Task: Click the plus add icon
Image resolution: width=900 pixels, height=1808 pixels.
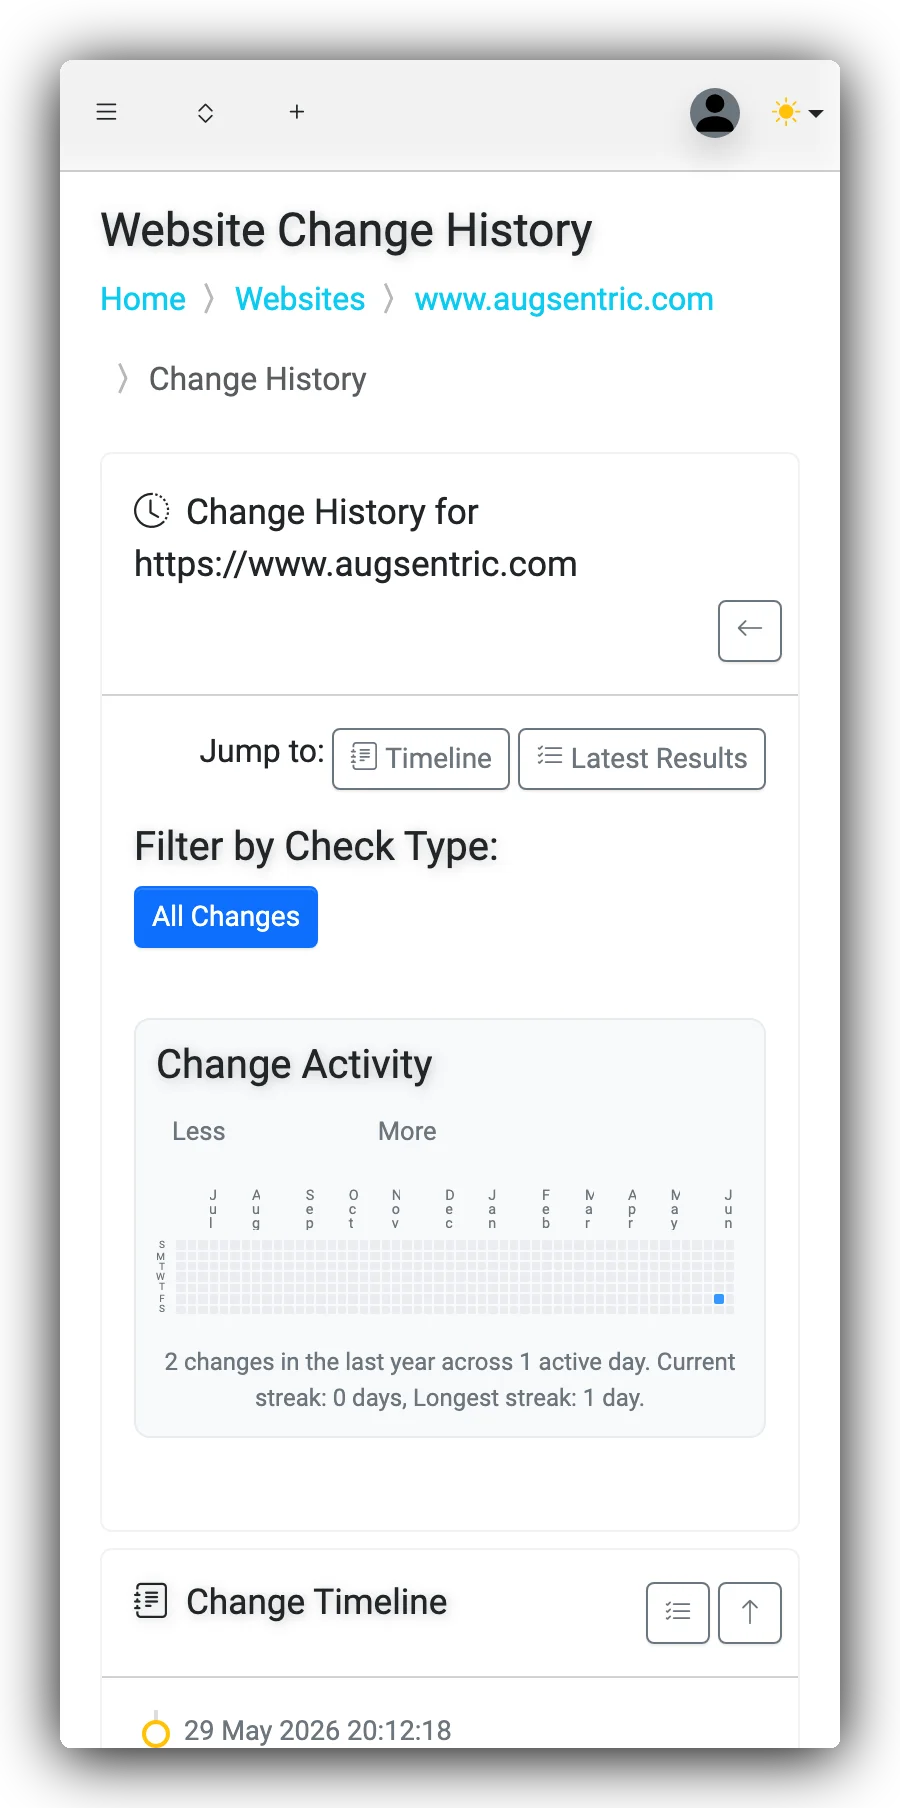Action: 297,112
